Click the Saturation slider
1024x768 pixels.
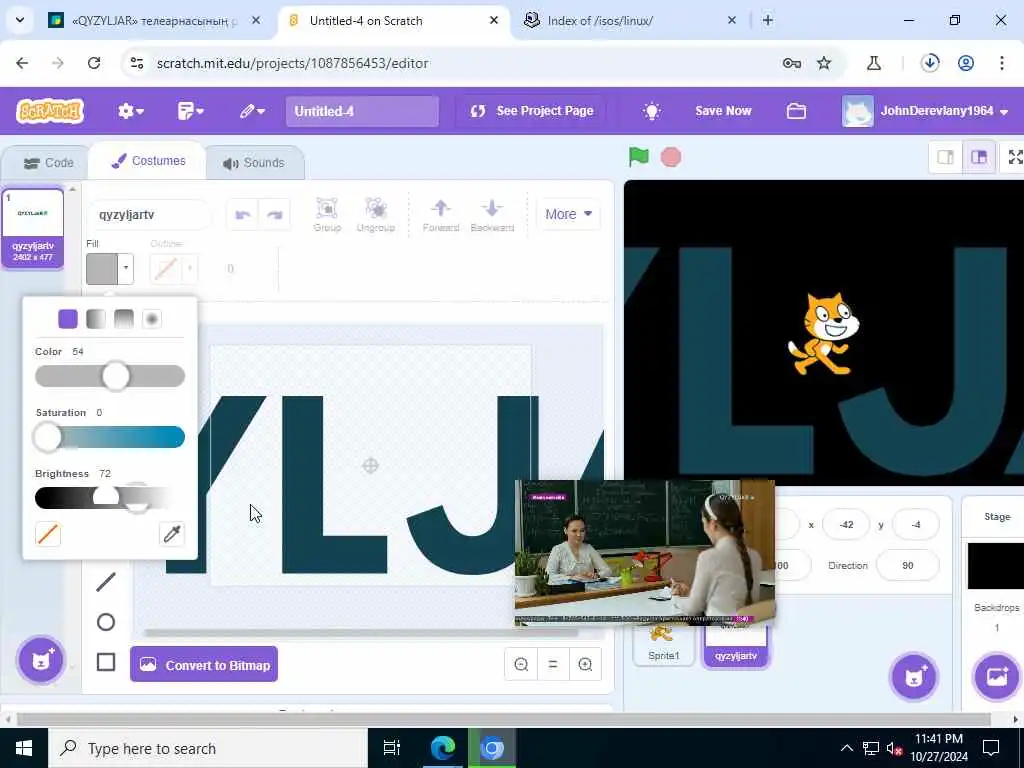point(110,437)
